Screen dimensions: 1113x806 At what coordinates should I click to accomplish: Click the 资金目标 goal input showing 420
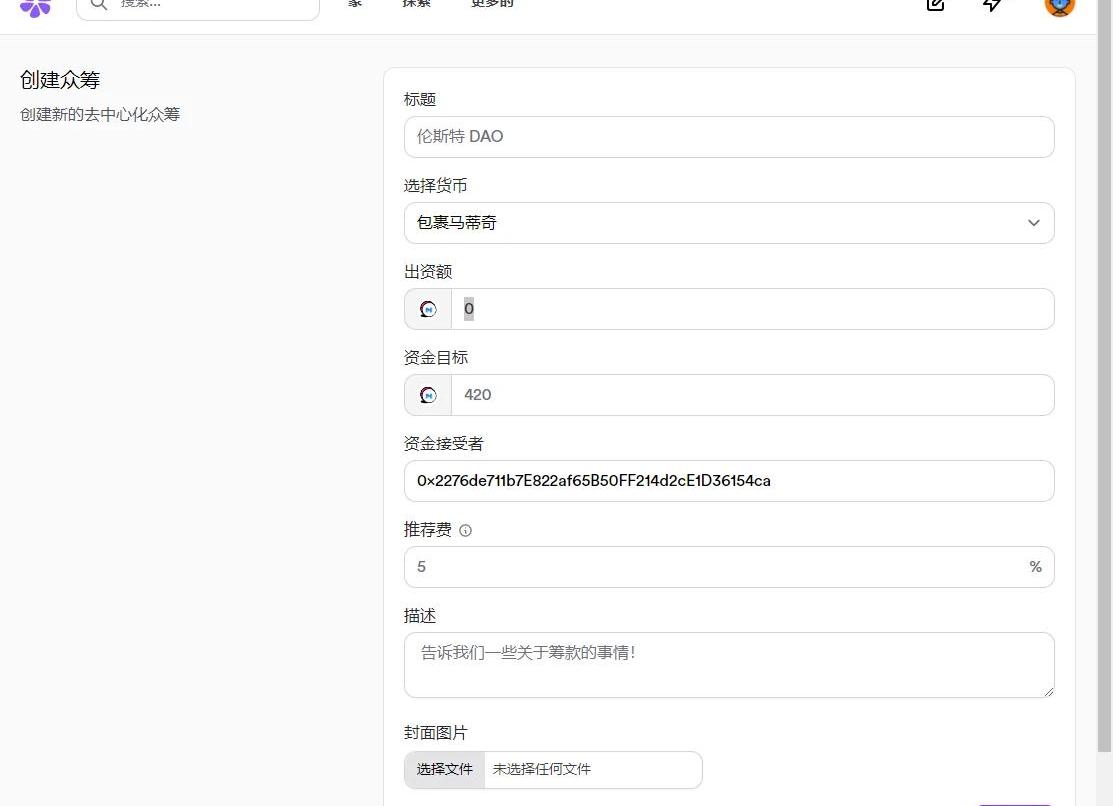(750, 395)
